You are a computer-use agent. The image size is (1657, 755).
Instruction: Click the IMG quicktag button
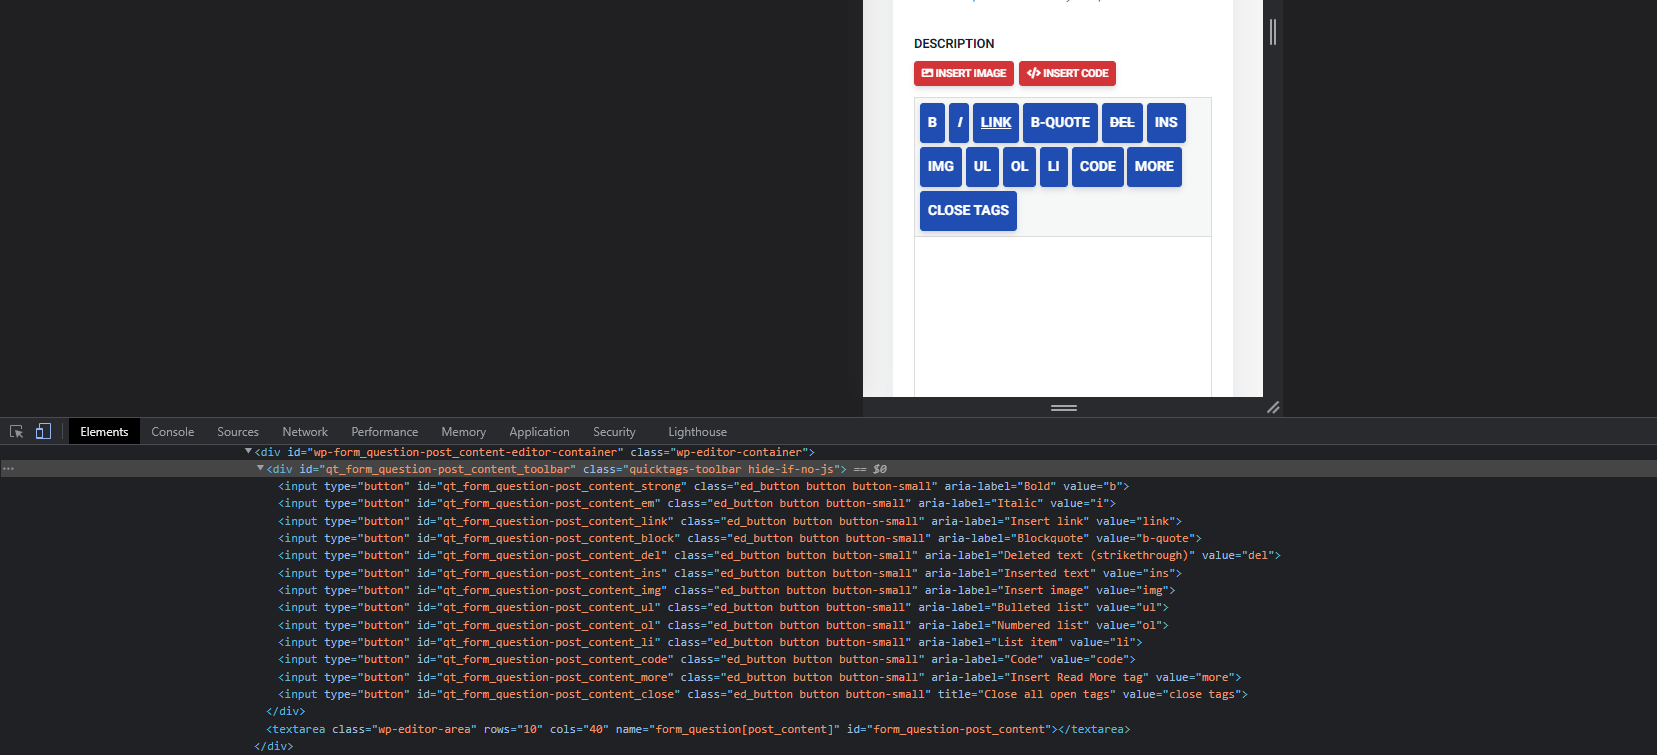point(941,167)
